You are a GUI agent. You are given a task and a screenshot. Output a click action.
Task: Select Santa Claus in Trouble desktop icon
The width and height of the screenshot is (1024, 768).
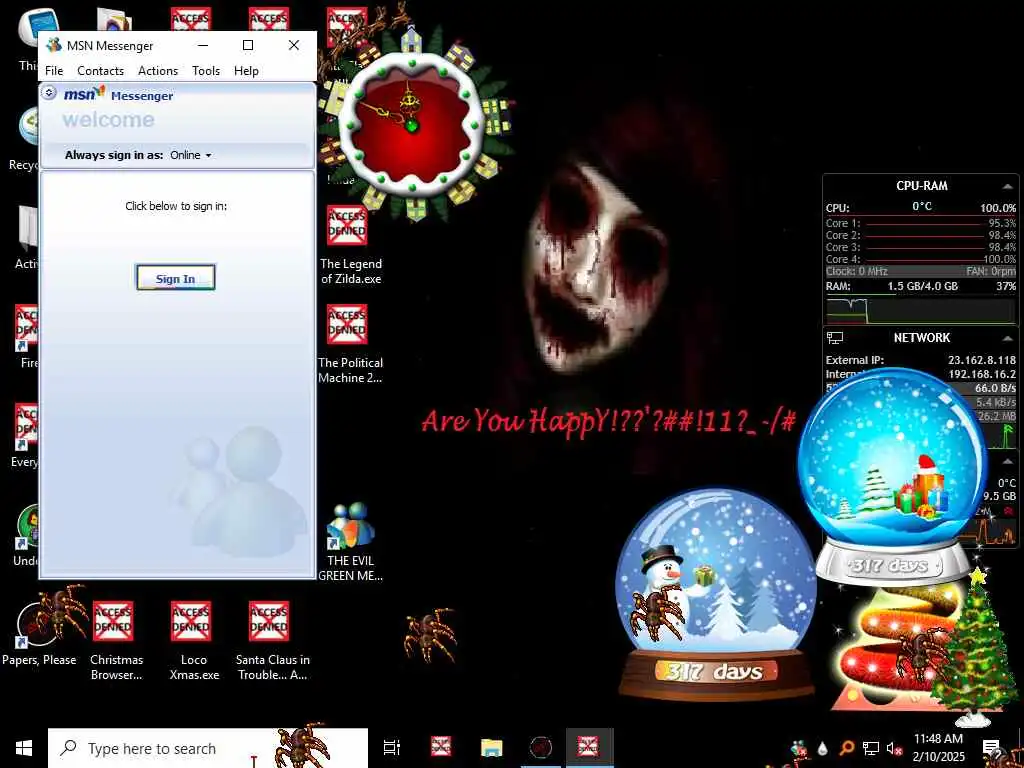pyautogui.click(x=272, y=641)
